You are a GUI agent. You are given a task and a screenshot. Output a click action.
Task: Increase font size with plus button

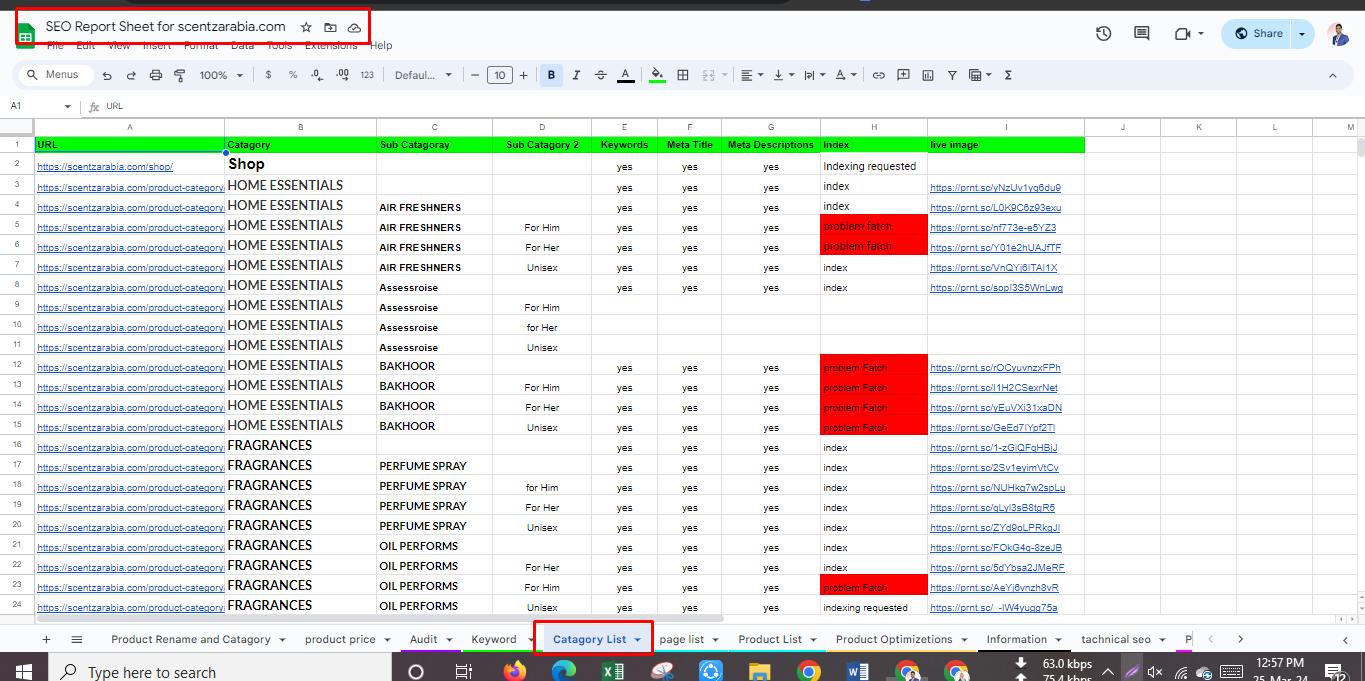point(523,75)
